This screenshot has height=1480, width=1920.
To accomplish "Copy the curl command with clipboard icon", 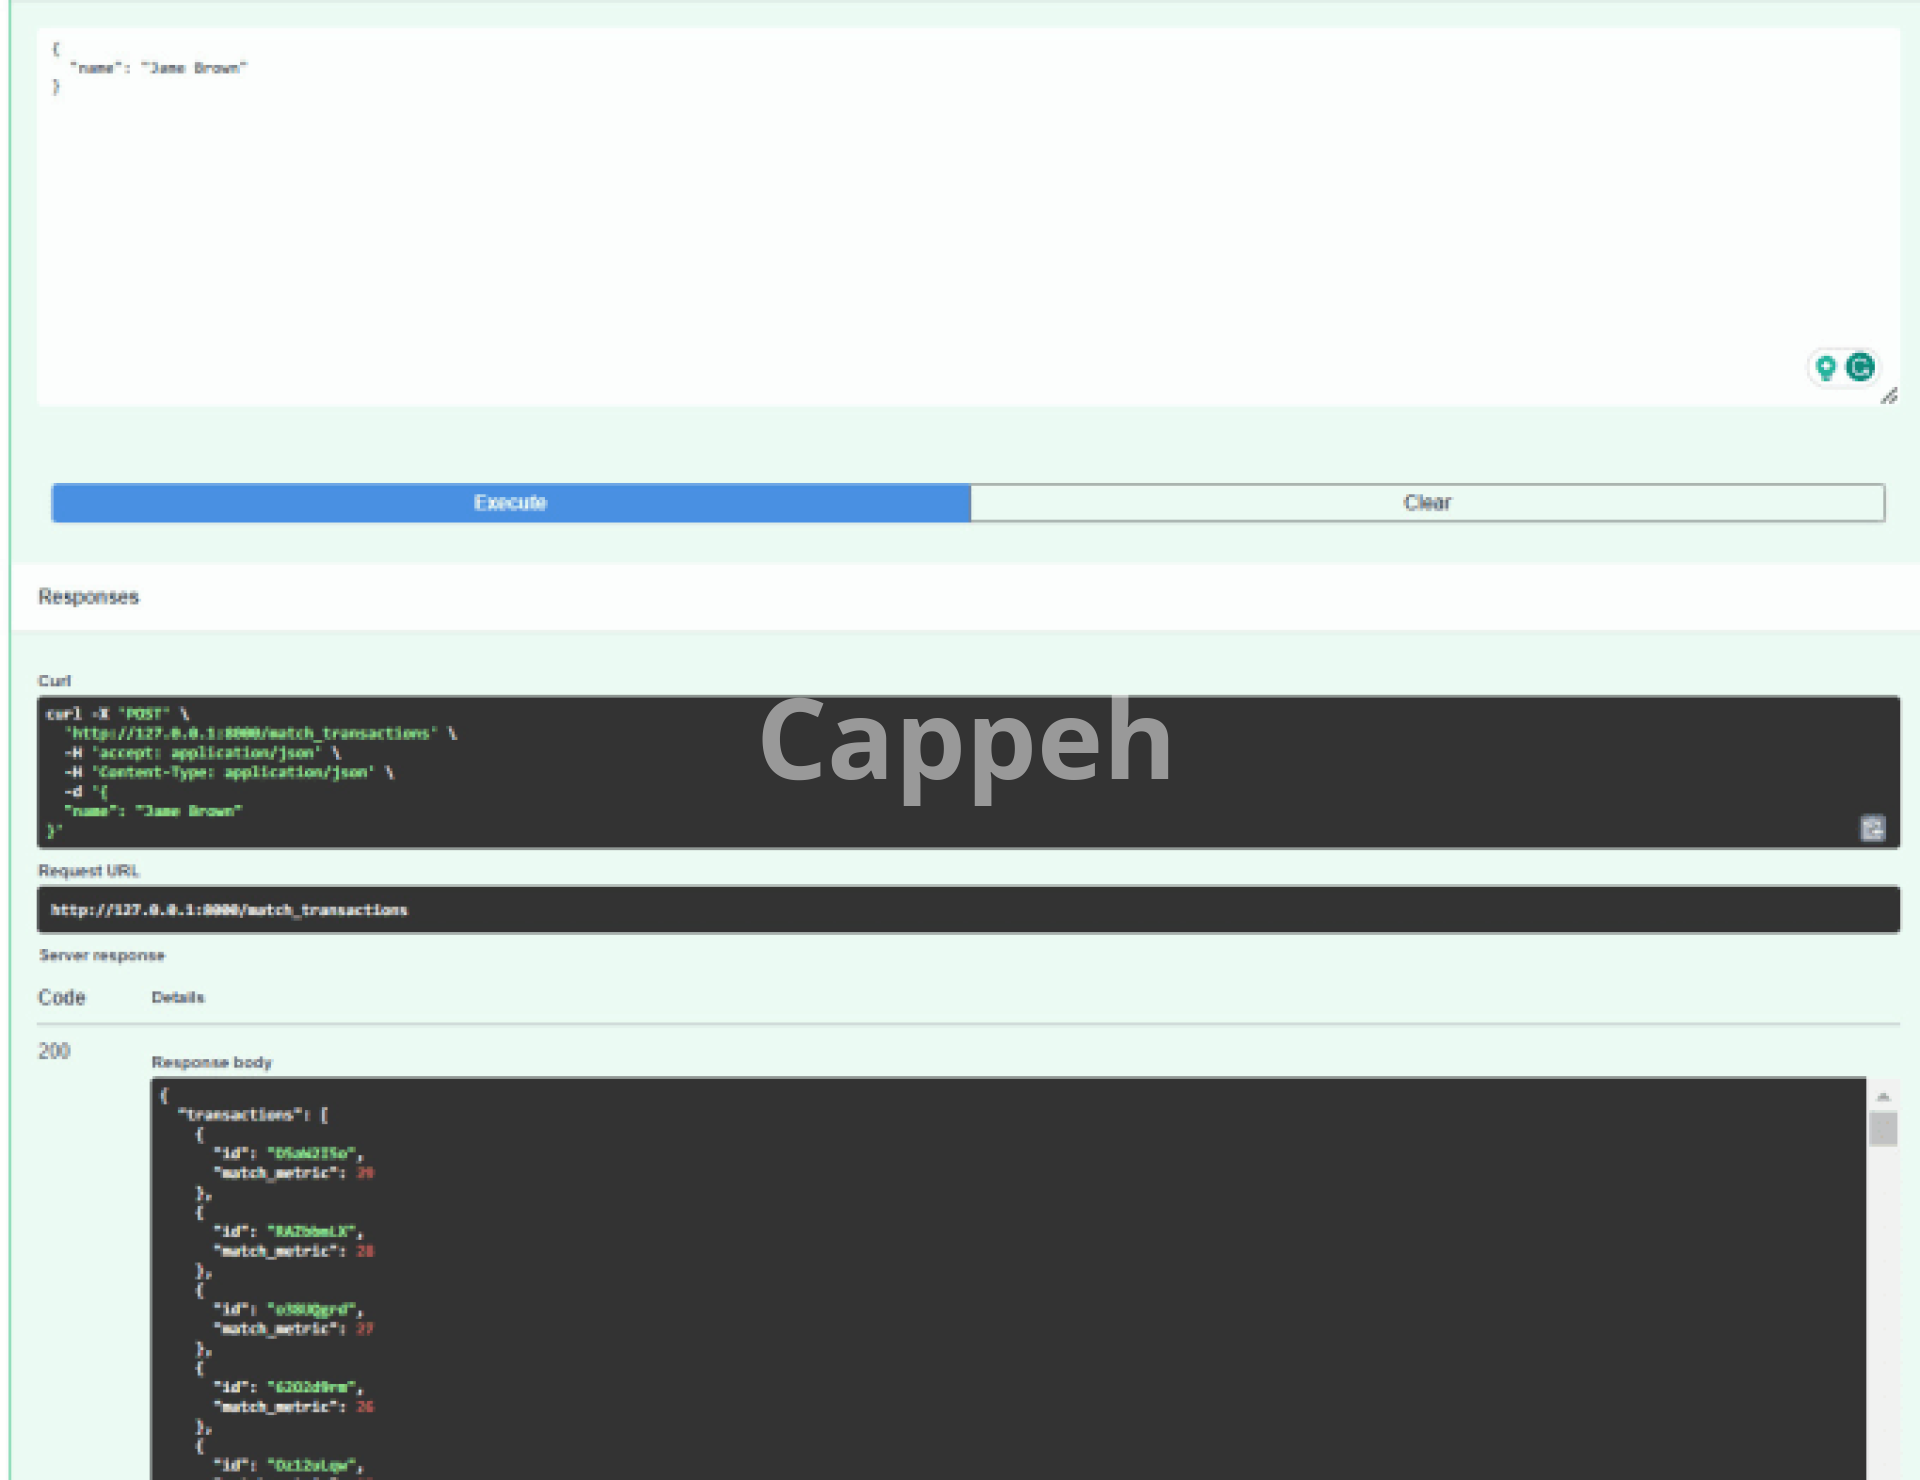I will point(1872,828).
